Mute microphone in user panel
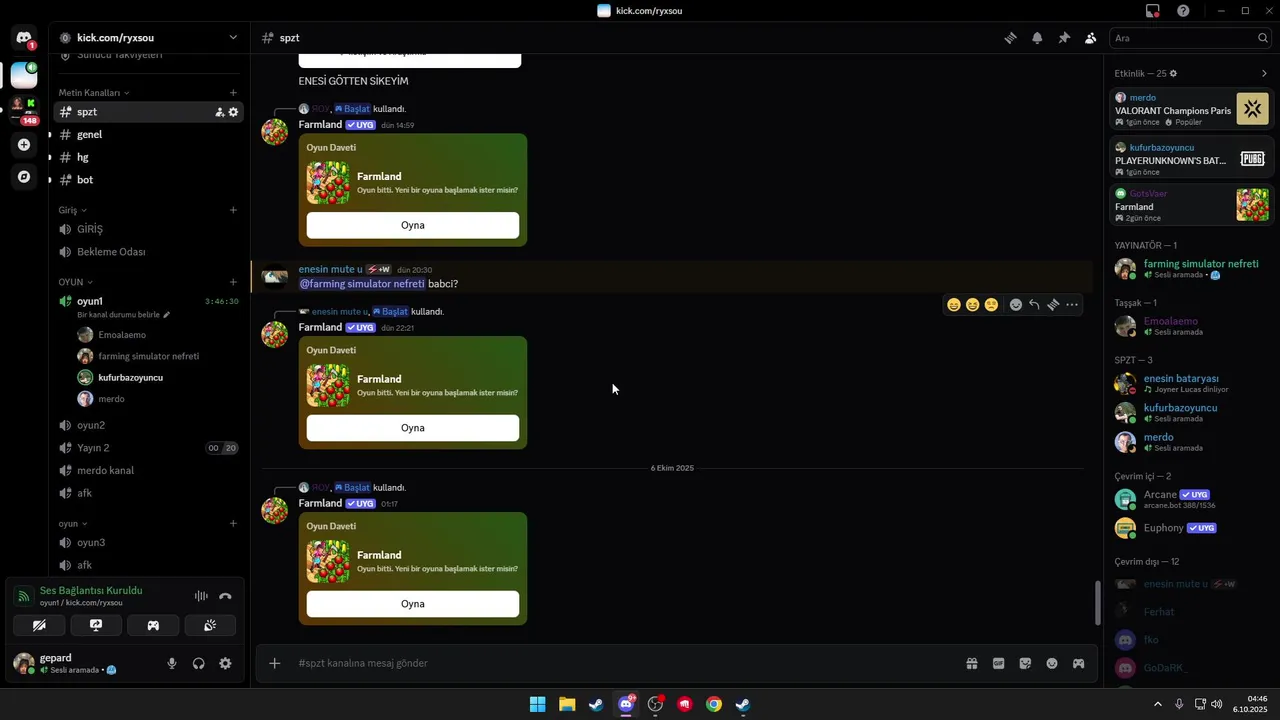 pyautogui.click(x=172, y=663)
